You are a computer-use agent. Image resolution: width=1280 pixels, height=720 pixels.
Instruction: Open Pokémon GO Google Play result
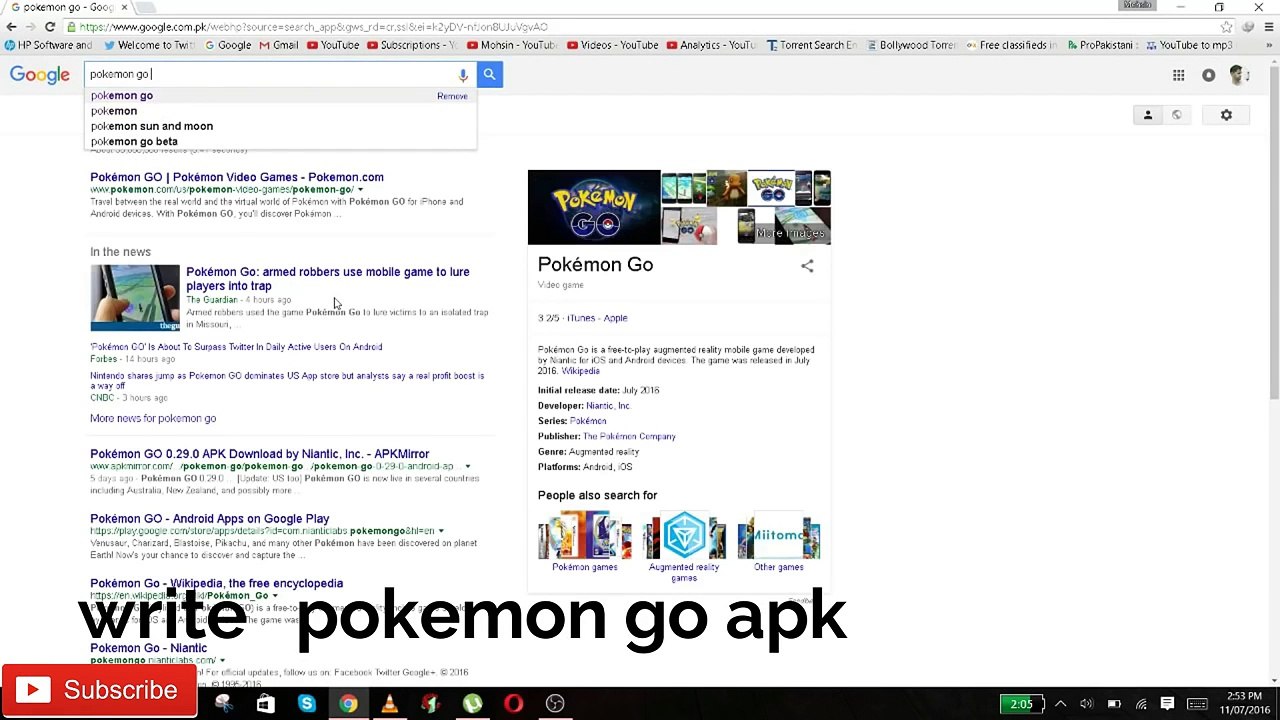pos(210,519)
